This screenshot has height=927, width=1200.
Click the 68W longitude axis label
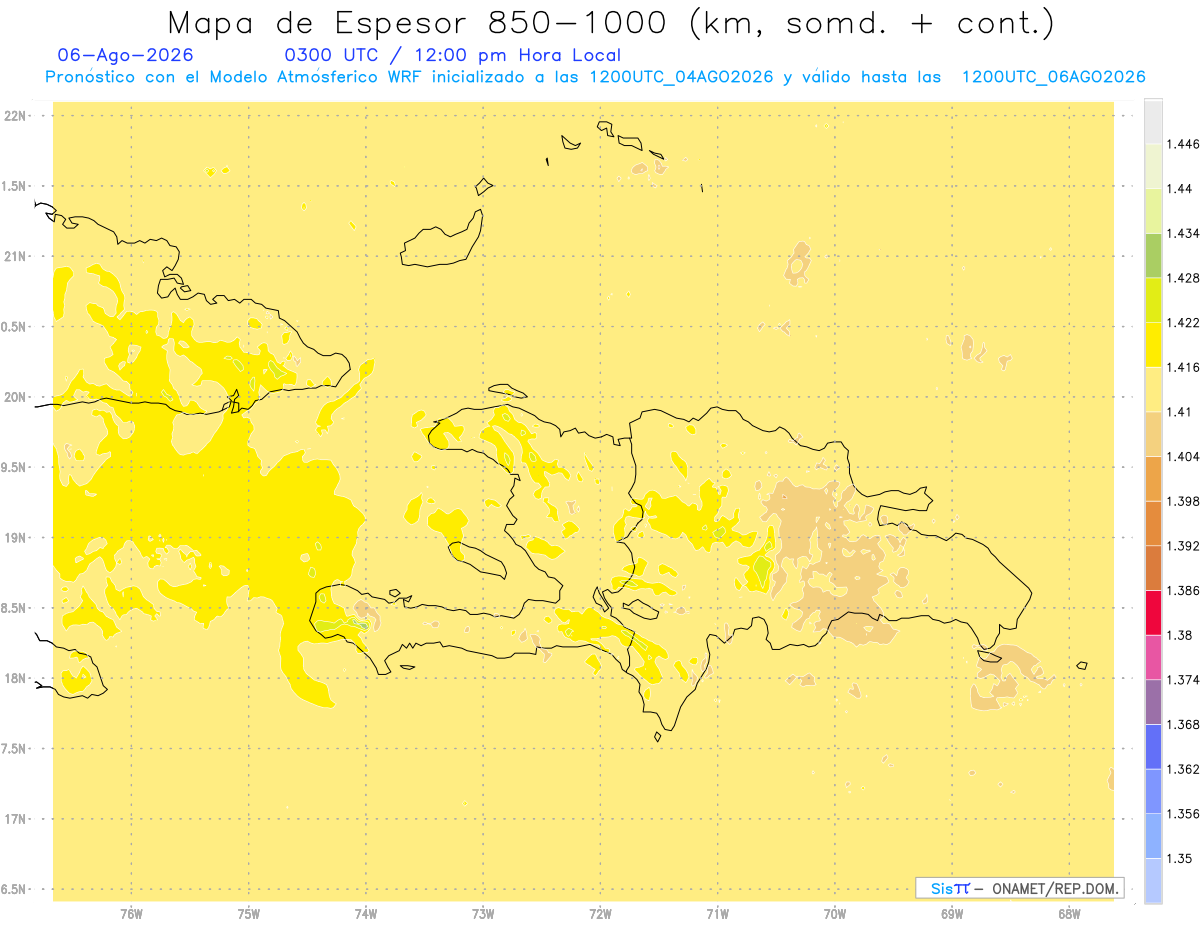(1069, 914)
